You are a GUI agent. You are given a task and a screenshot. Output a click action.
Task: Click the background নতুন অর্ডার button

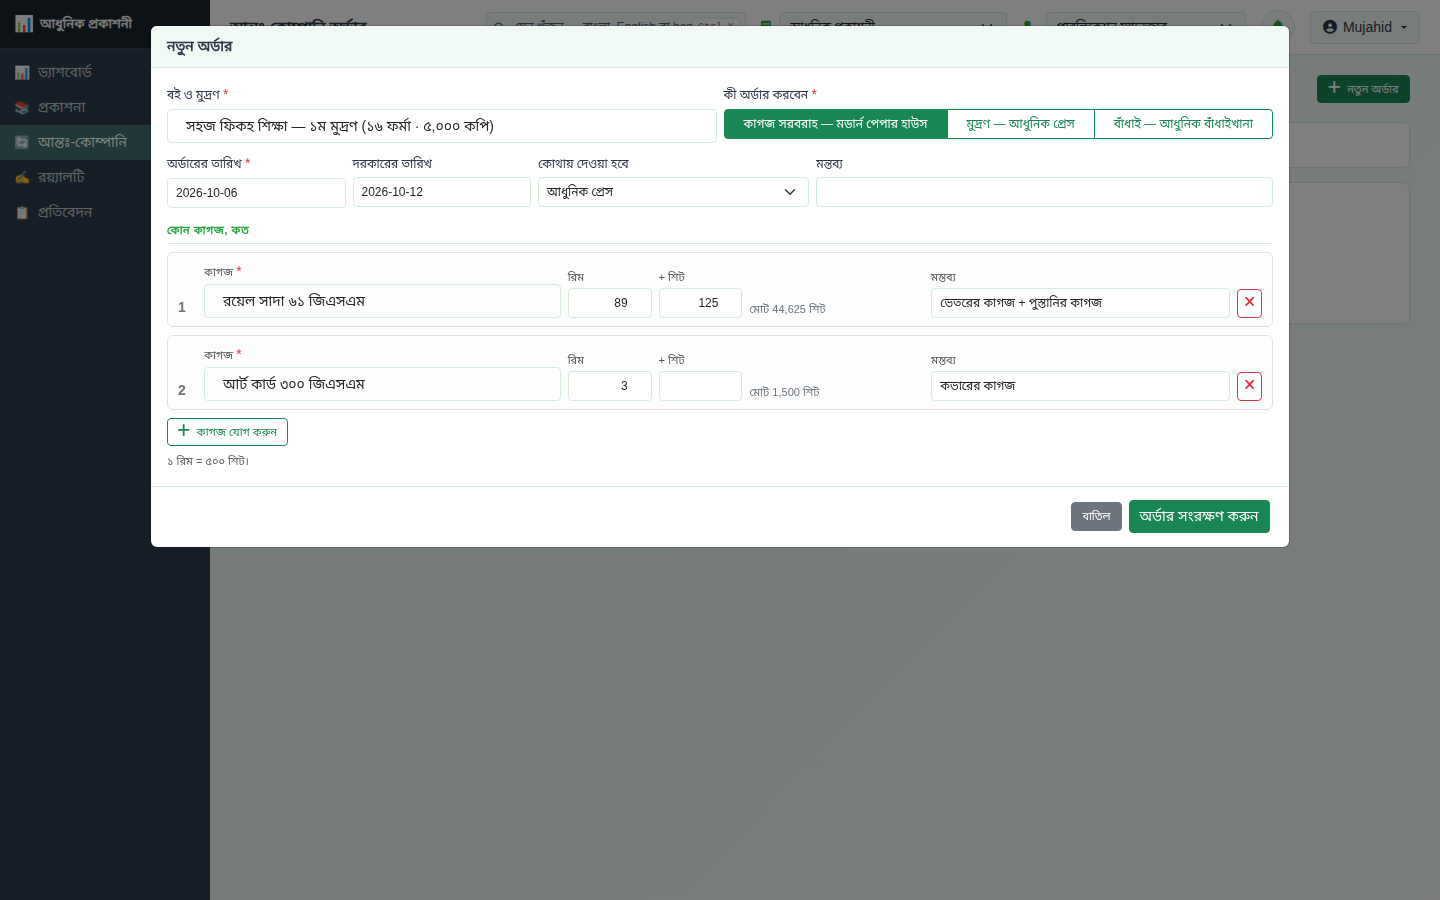(x=1363, y=89)
